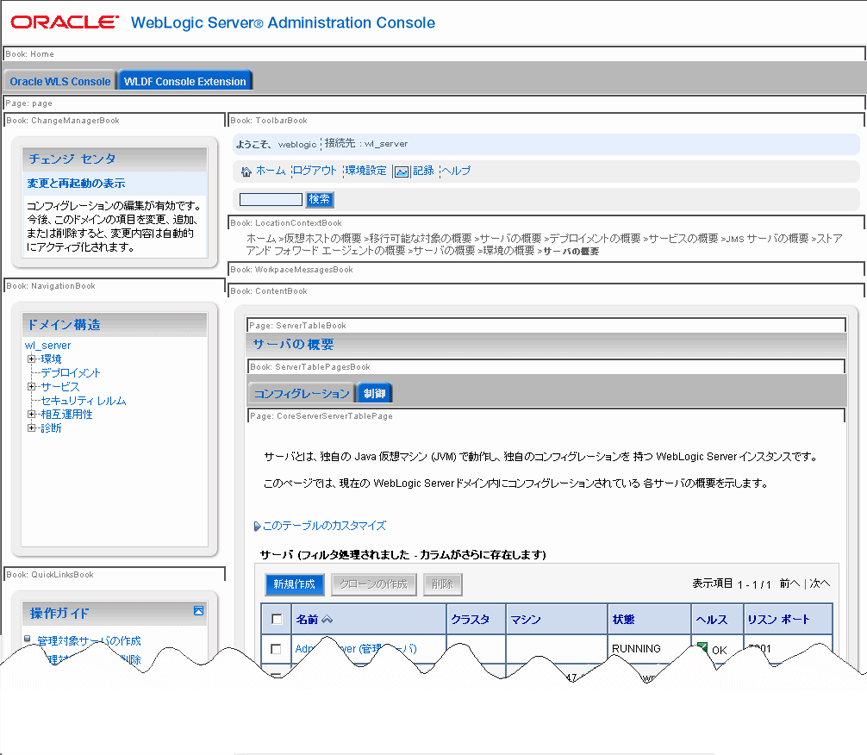The height and width of the screenshot is (755, 867).
Task: Open the 環境設定 link
Action: click(x=365, y=171)
